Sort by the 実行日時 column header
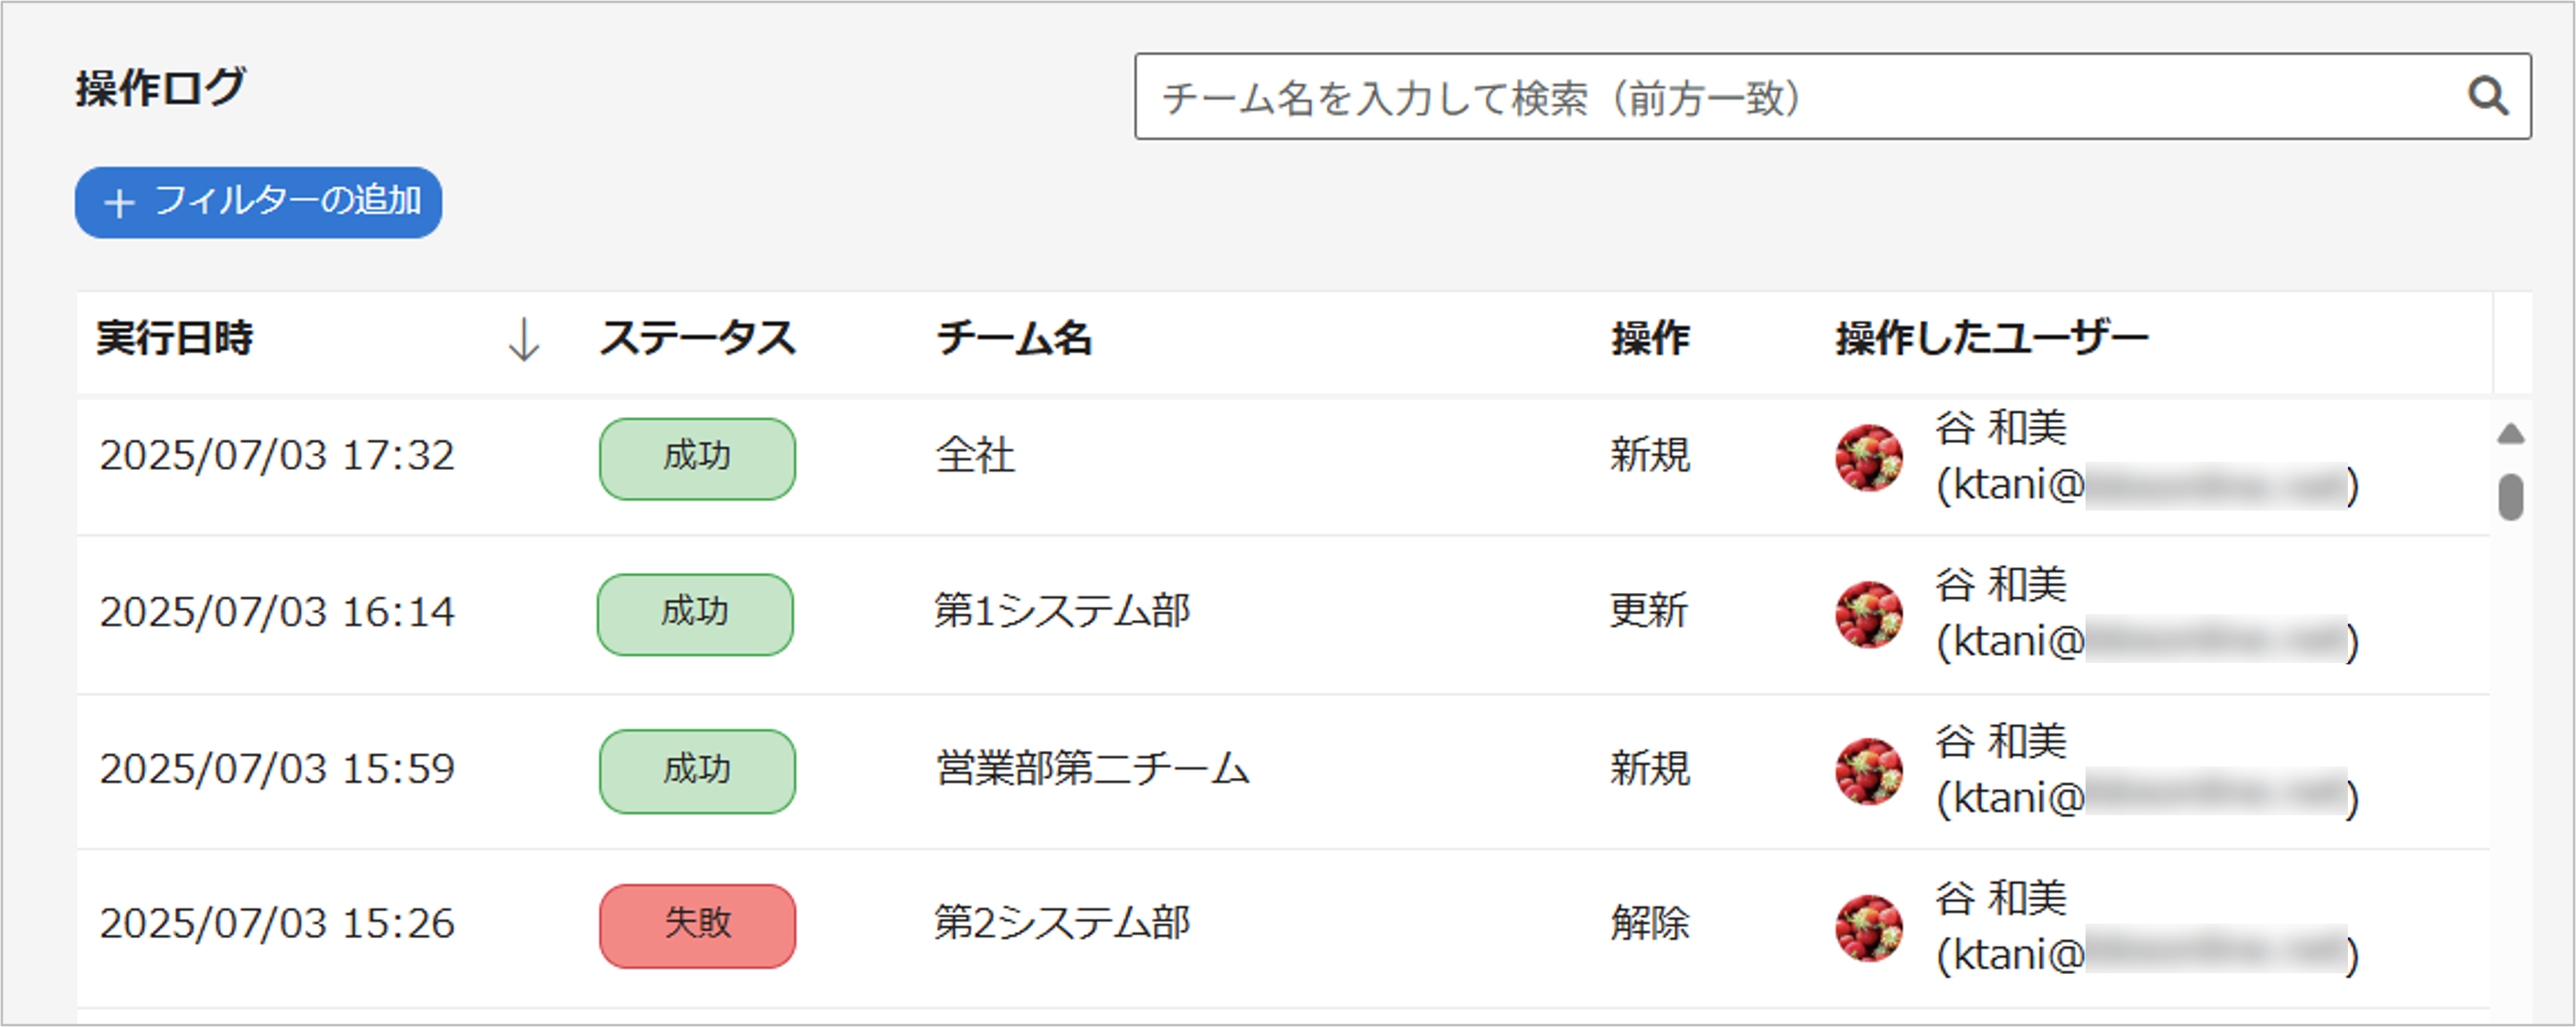 [175, 339]
